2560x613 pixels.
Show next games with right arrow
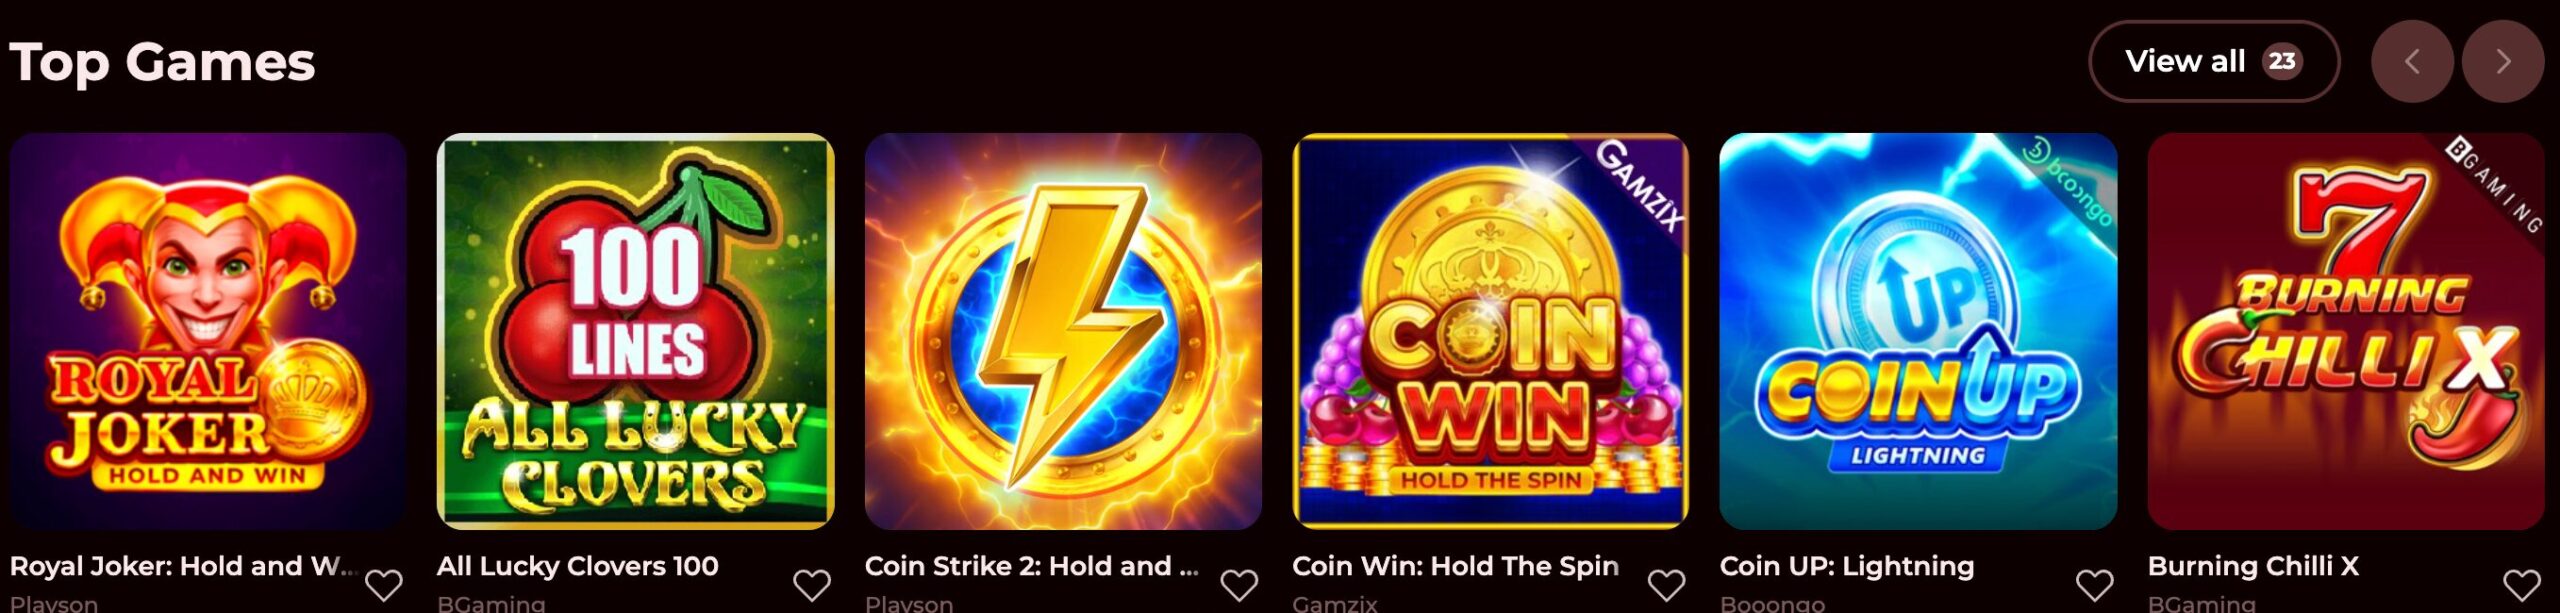pos(2503,61)
